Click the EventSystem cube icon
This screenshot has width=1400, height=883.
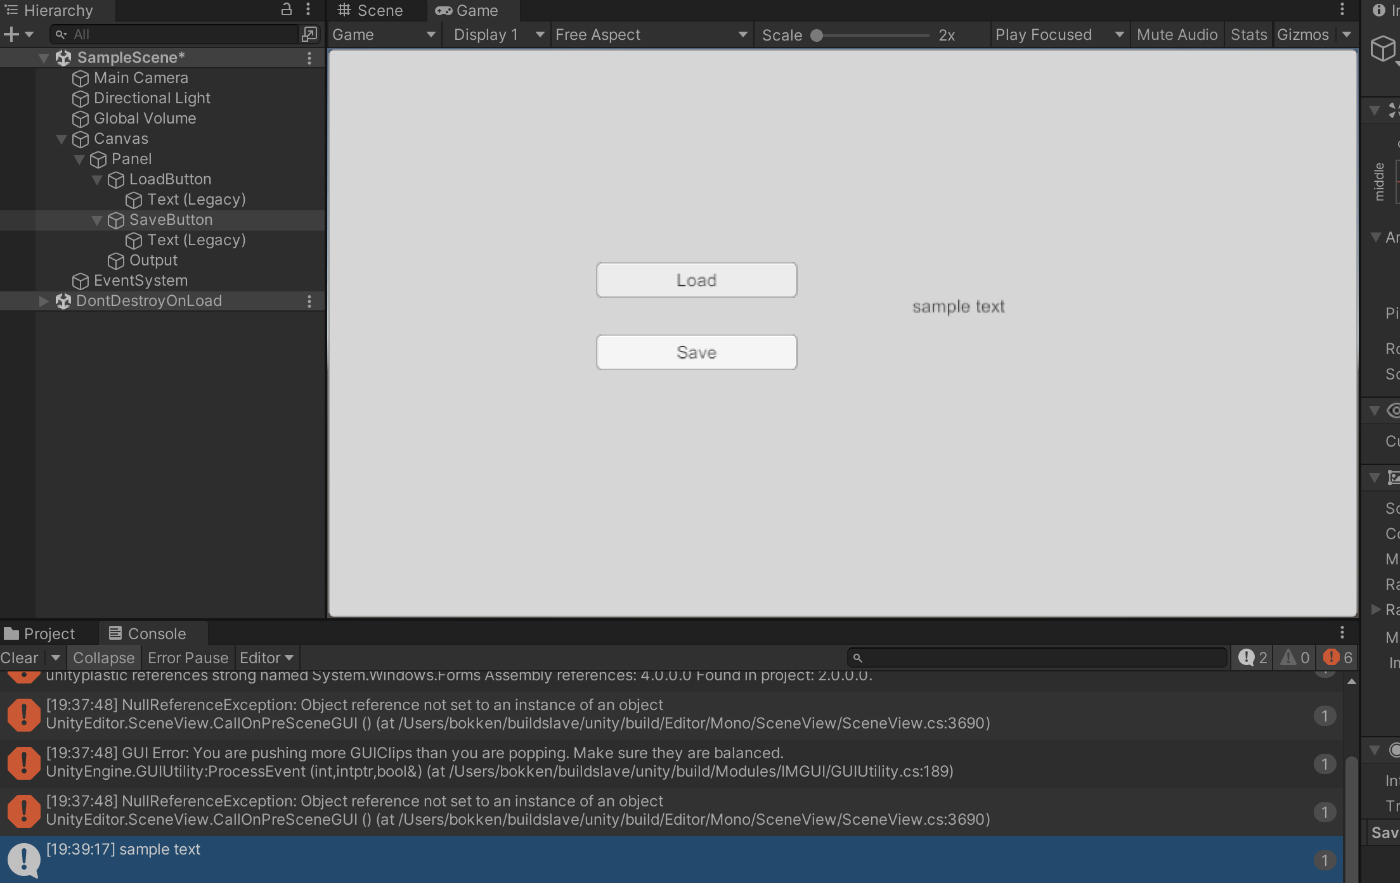(81, 281)
